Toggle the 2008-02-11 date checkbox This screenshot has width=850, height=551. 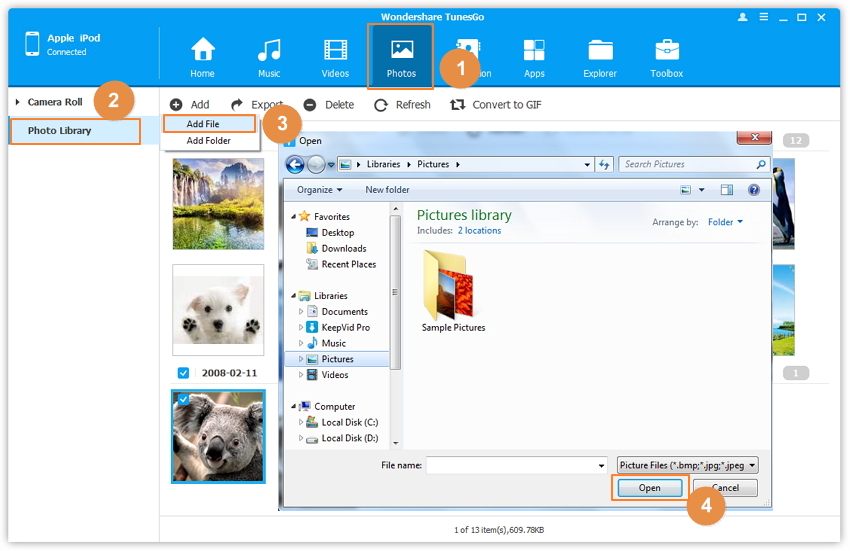[183, 373]
